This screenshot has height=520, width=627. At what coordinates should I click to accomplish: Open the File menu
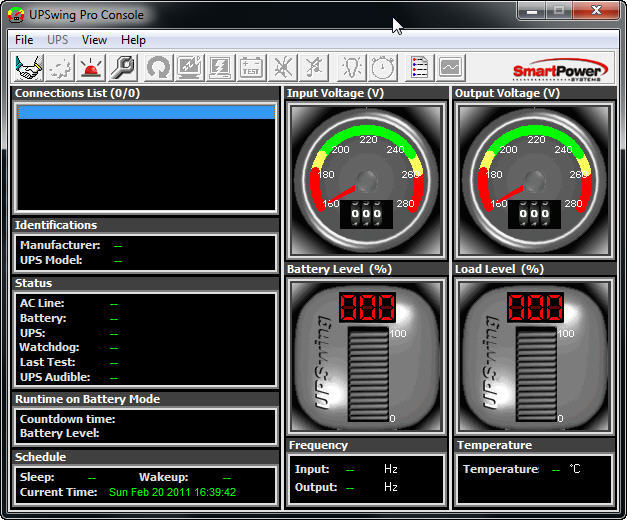point(24,40)
